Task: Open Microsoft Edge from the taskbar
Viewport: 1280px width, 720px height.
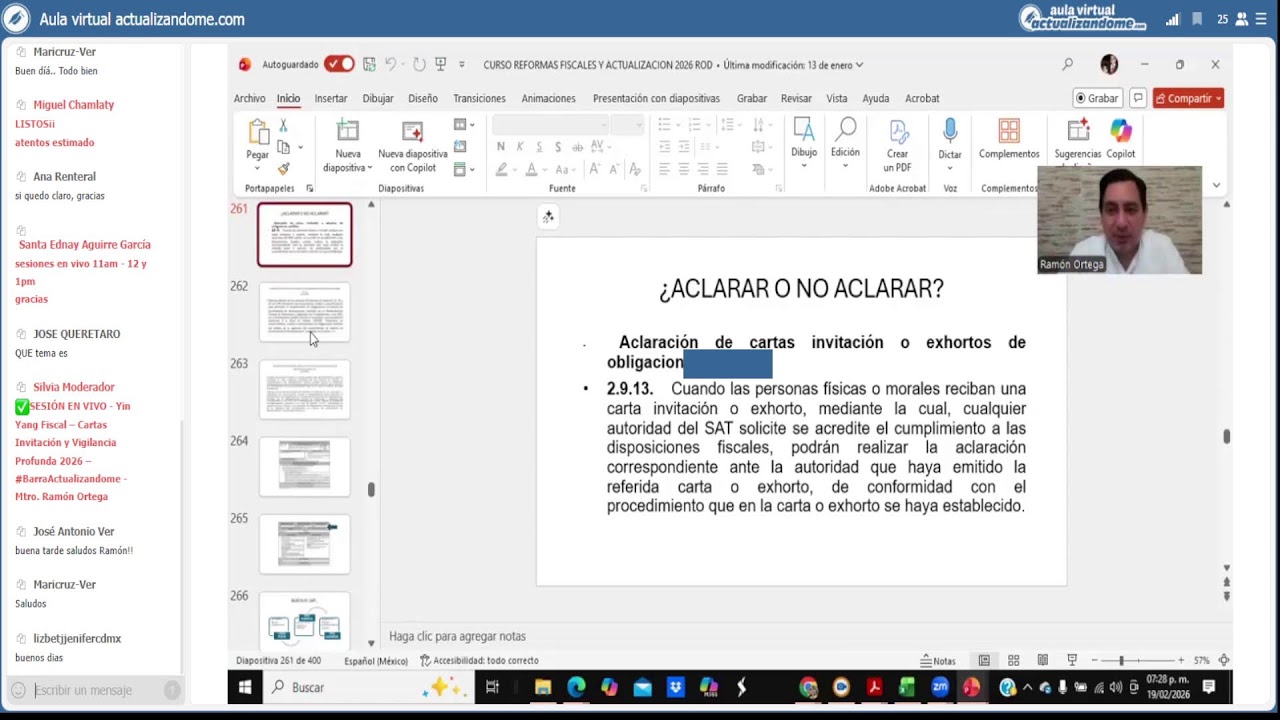Action: (576, 687)
